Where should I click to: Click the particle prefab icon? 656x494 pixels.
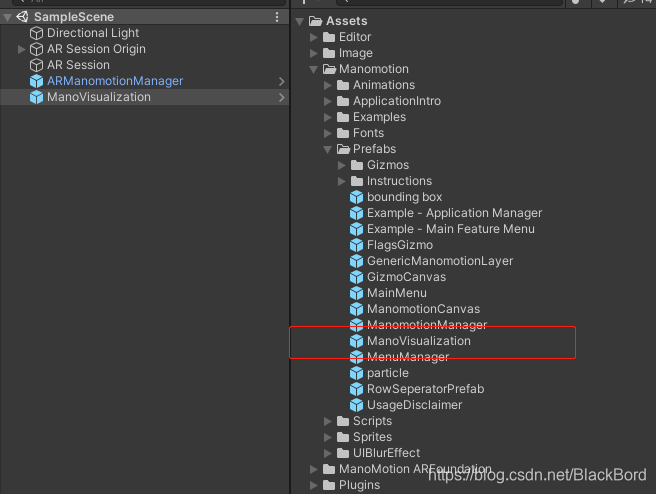(x=356, y=373)
